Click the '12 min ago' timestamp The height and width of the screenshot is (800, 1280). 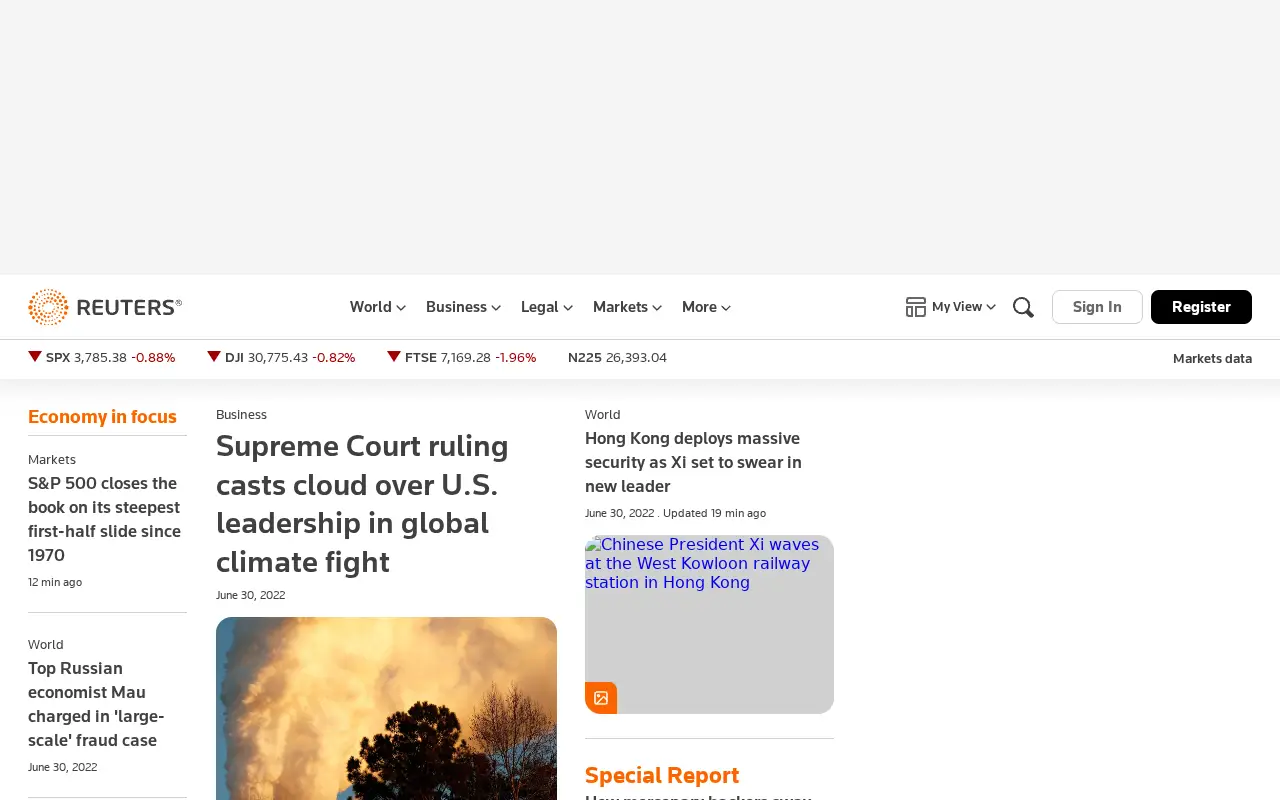(x=55, y=582)
